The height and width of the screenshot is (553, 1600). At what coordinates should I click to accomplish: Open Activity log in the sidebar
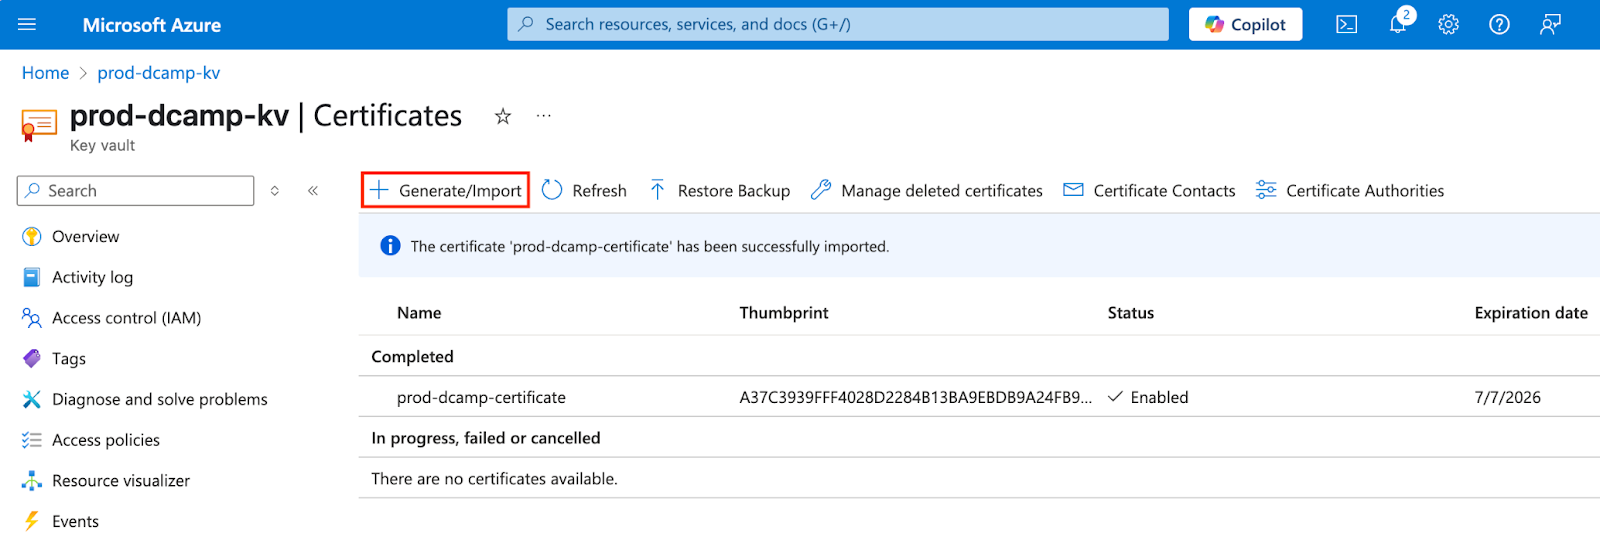point(93,277)
